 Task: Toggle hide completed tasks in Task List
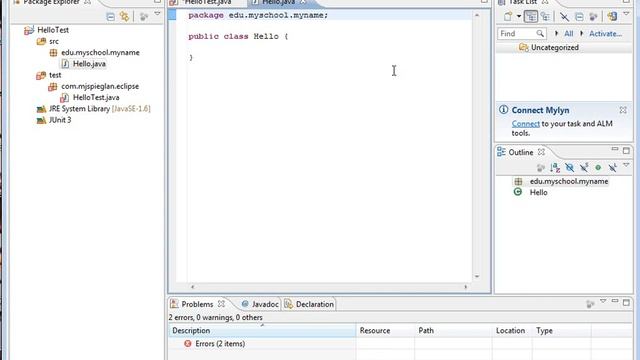coord(564,17)
